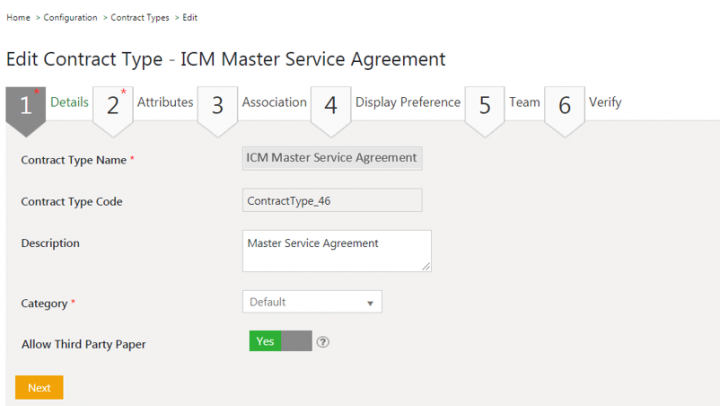
Task: Toggle Allow Third Party Paper switch
Action: click(281, 342)
